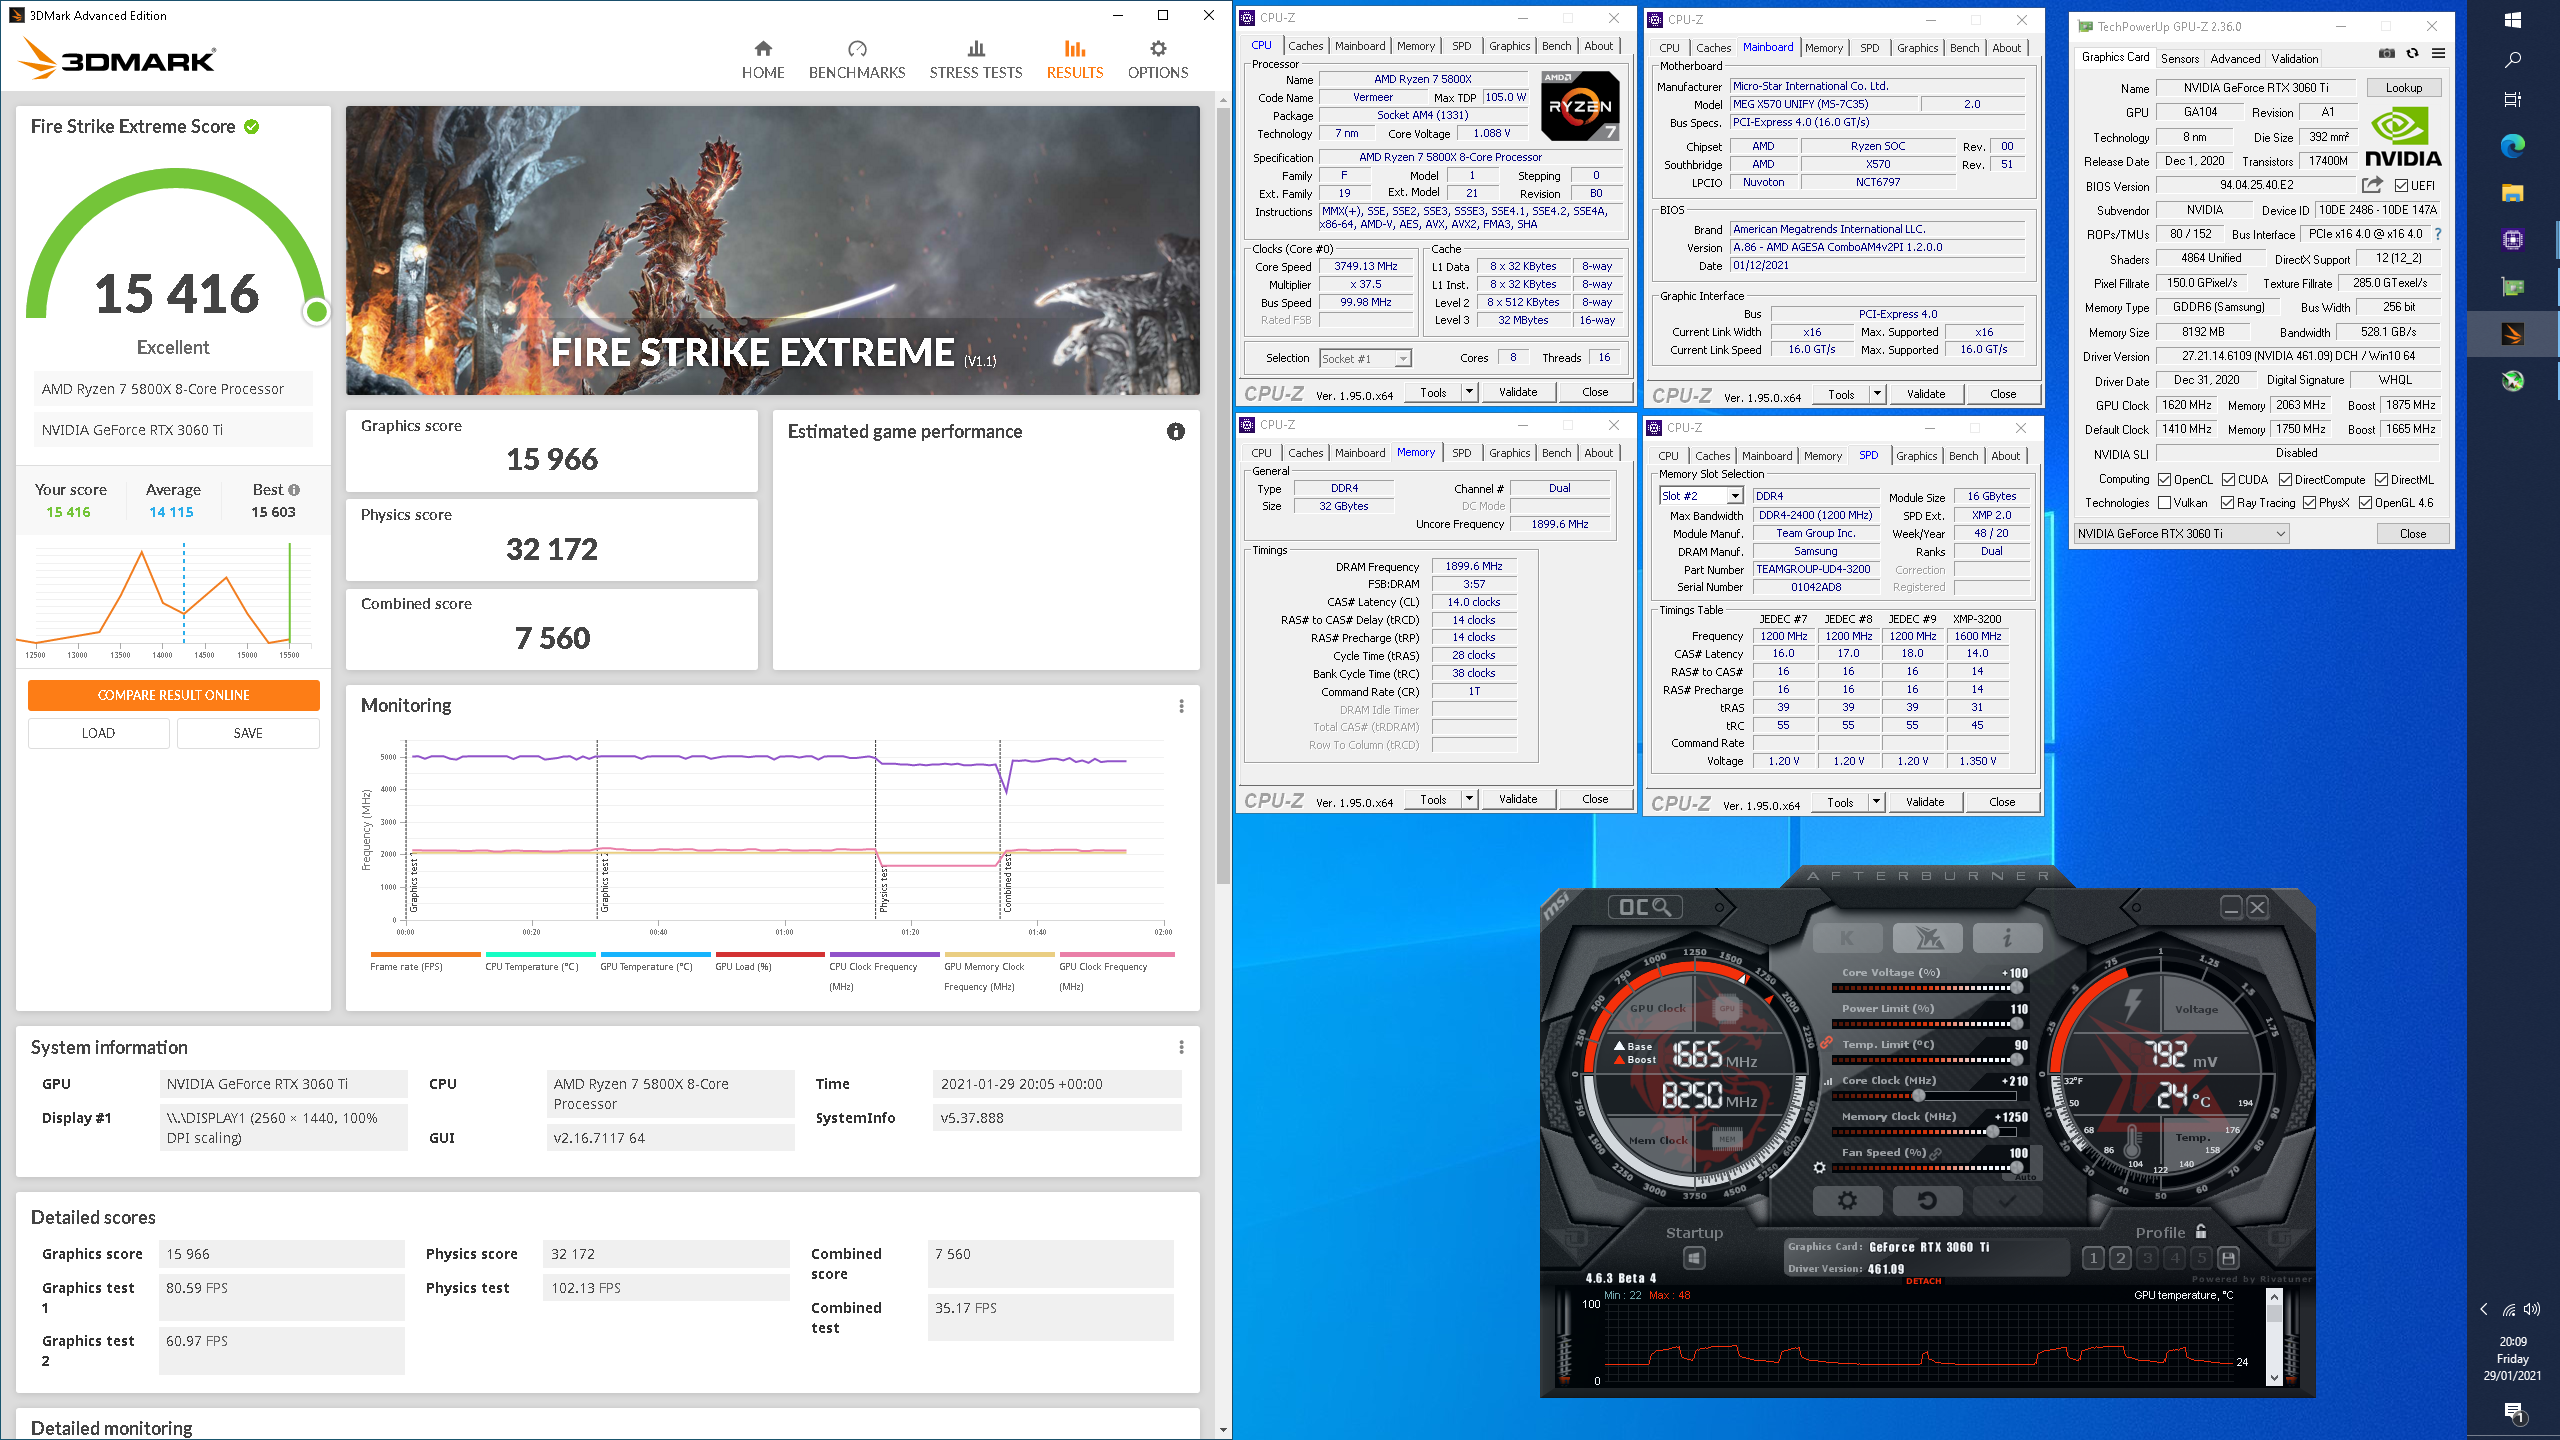Open the System information three-dot menu
The height and width of the screenshot is (1440, 2560).
pyautogui.click(x=1181, y=1047)
